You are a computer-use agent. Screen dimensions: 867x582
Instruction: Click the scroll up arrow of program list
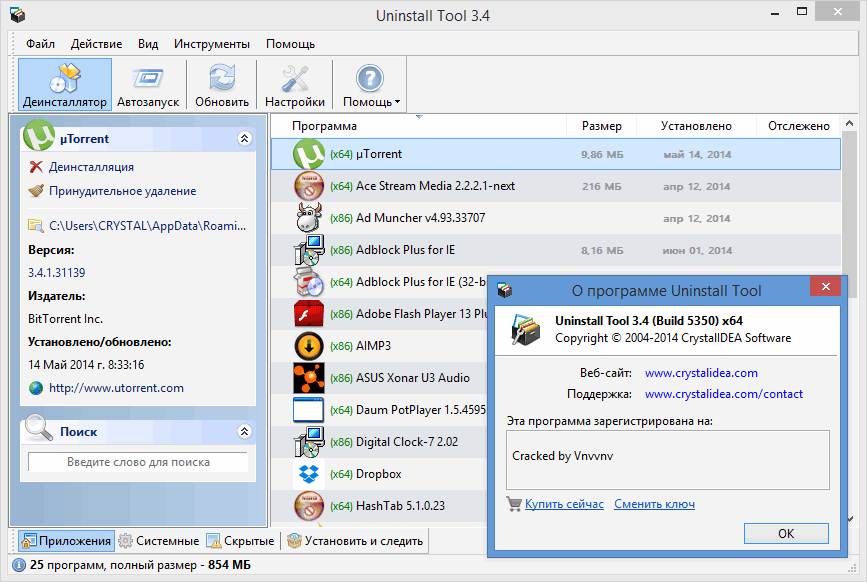click(x=850, y=123)
